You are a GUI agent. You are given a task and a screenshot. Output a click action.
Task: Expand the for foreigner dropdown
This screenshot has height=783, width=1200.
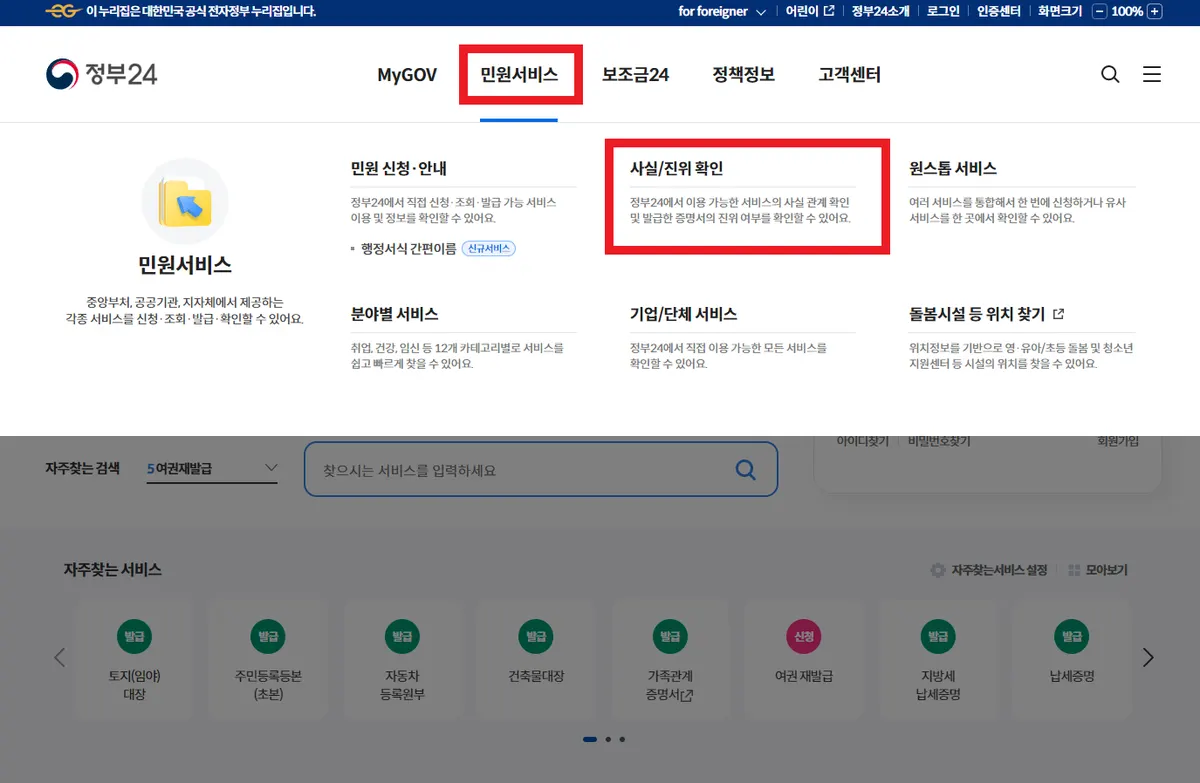[722, 11]
